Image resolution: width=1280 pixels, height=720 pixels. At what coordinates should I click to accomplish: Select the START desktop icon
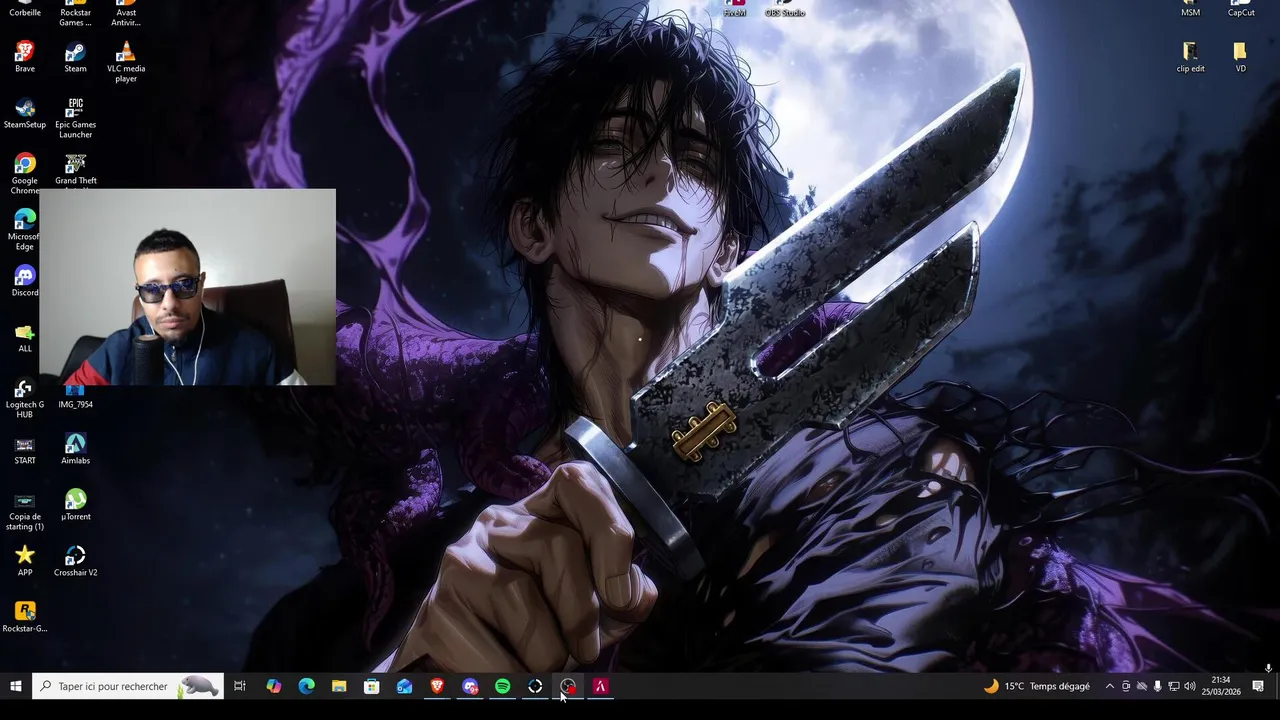25,449
